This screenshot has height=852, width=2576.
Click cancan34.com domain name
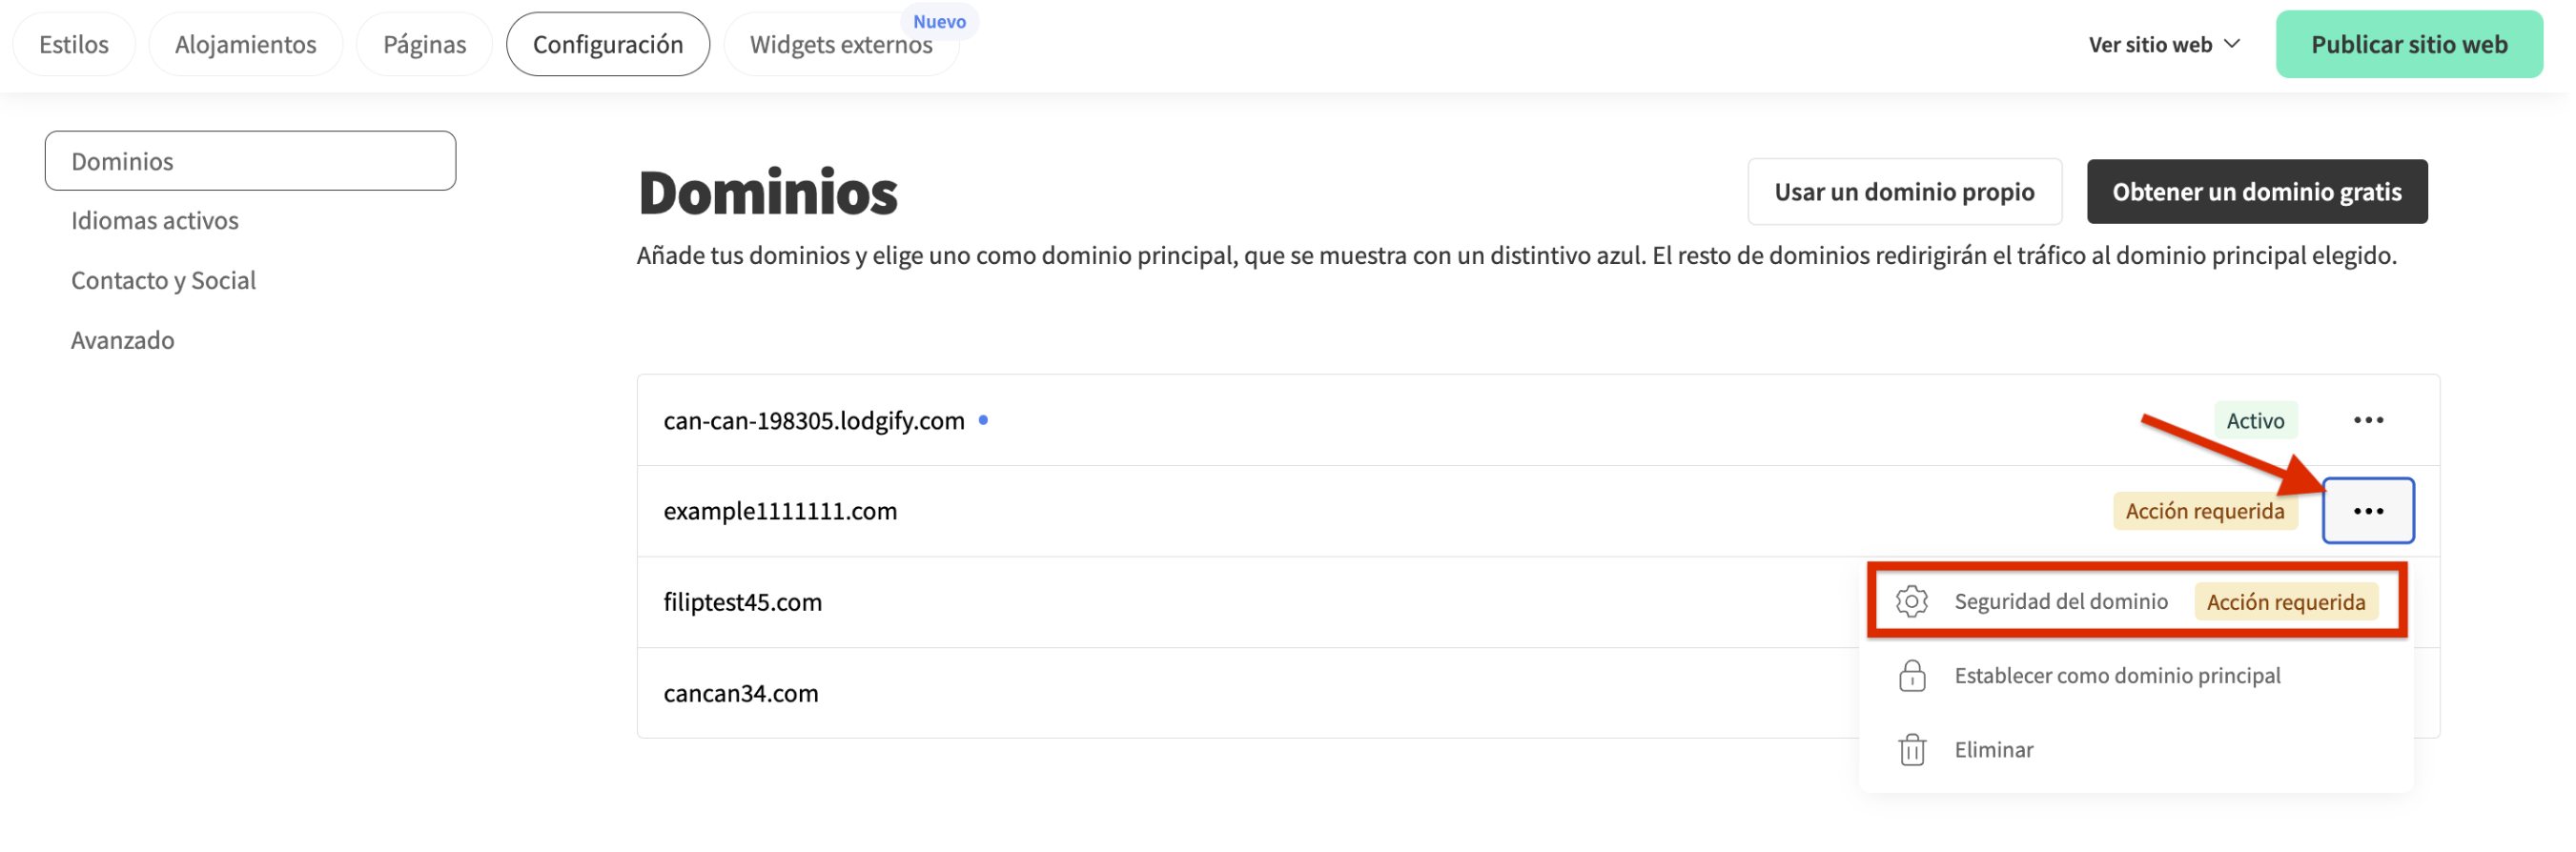pyautogui.click(x=741, y=693)
